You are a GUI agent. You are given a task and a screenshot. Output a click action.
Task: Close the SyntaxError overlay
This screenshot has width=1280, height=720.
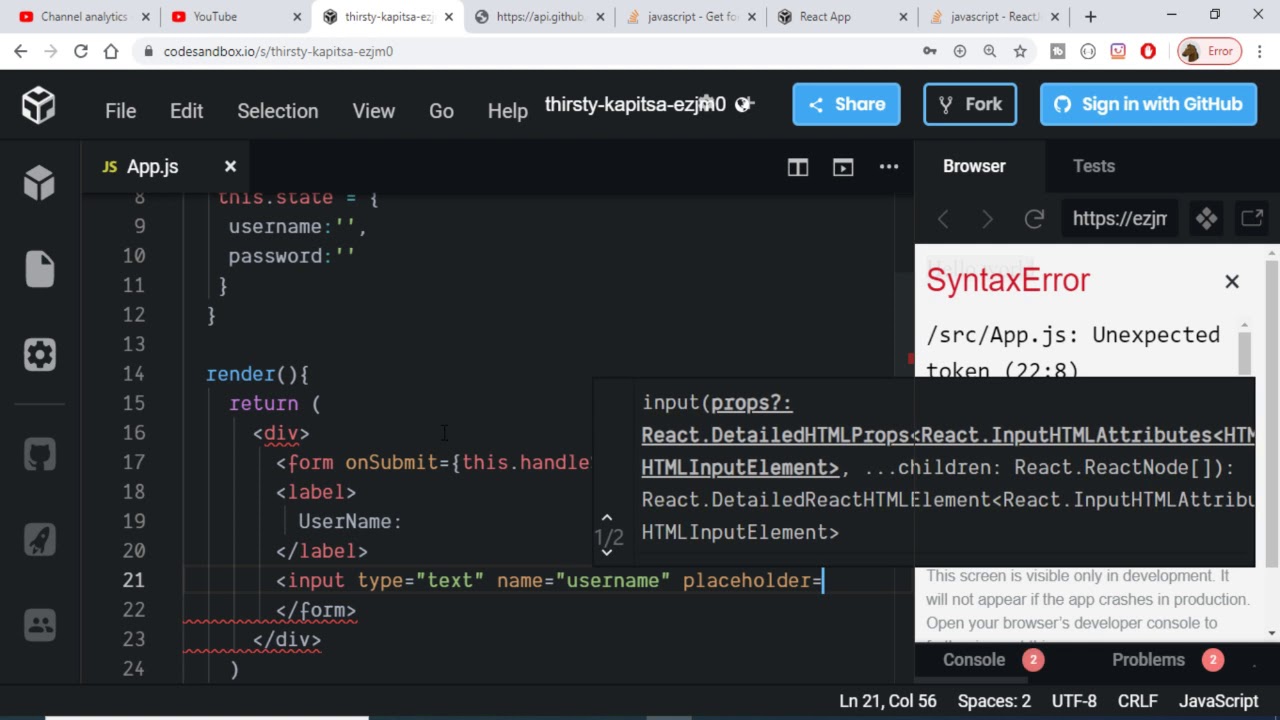tap(1232, 282)
